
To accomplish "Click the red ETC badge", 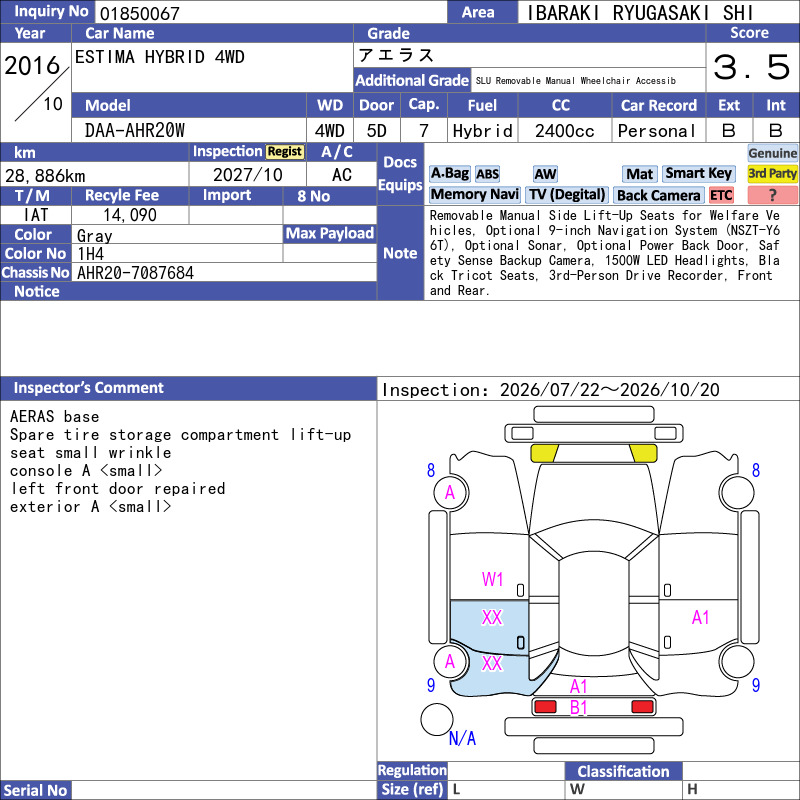I will [x=721, y=195].
